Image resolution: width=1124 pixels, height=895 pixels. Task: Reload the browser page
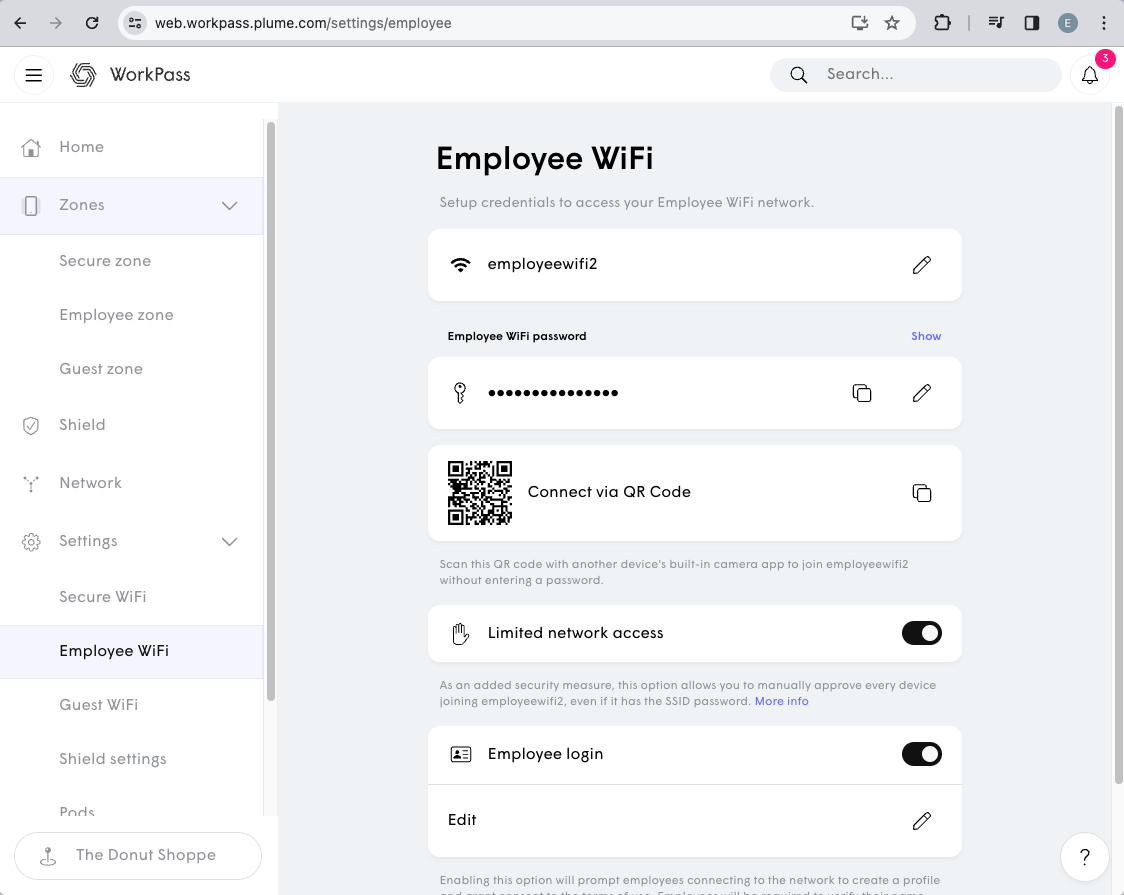92,23
